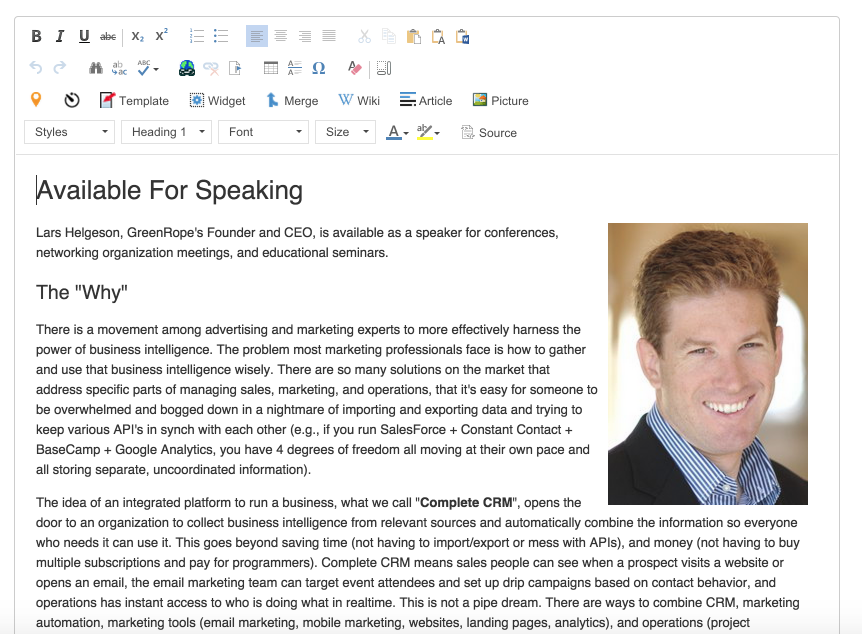Click the bold text Complete CRM

(466, 503)
